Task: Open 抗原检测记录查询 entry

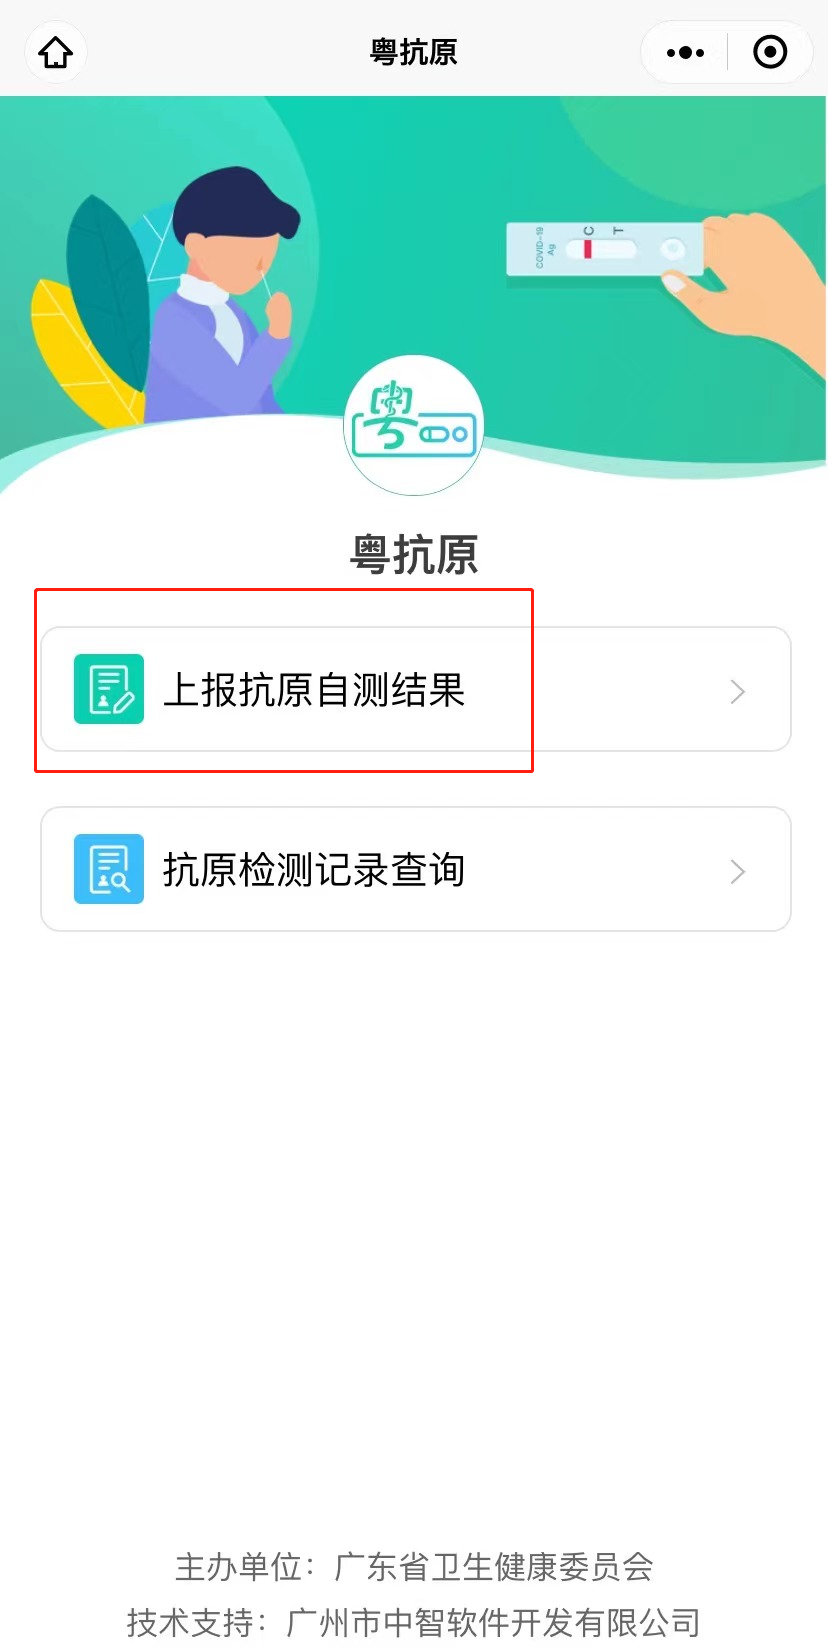Action: tap(416, 869)
